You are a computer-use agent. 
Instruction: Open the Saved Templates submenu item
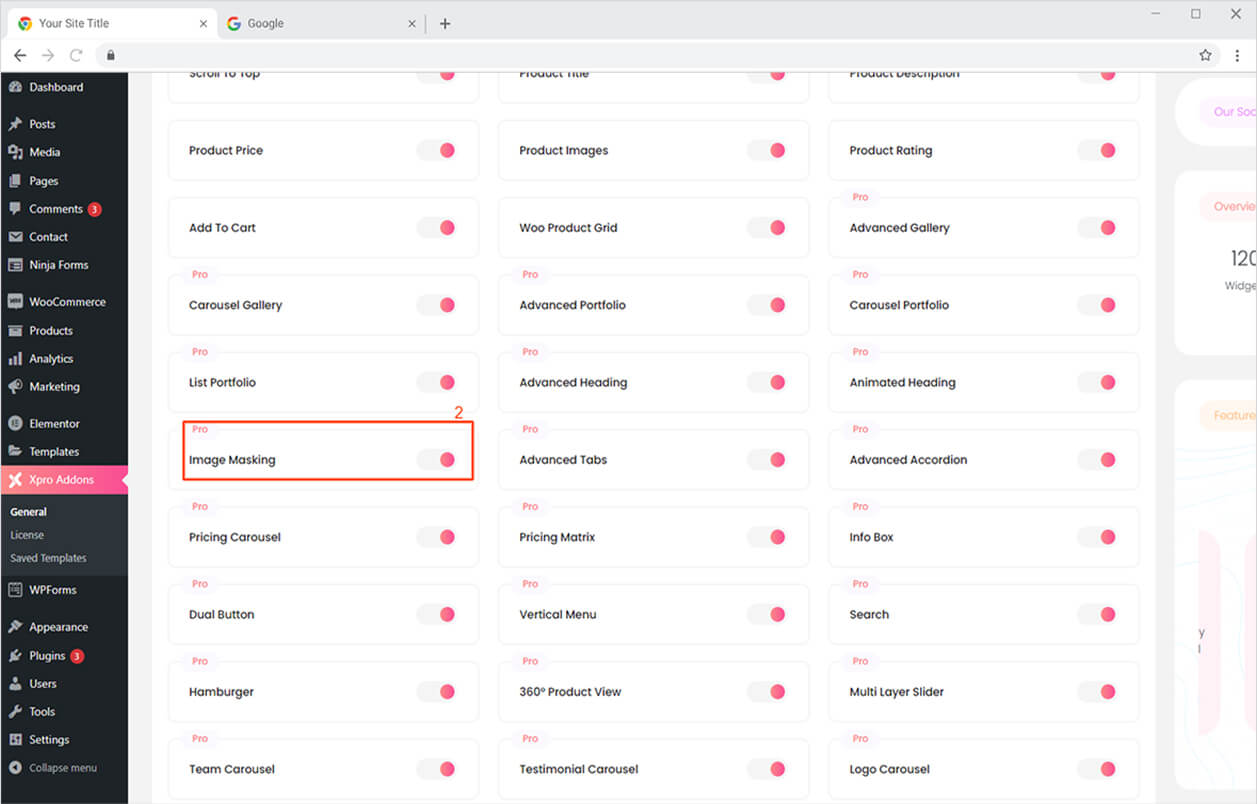48,558
